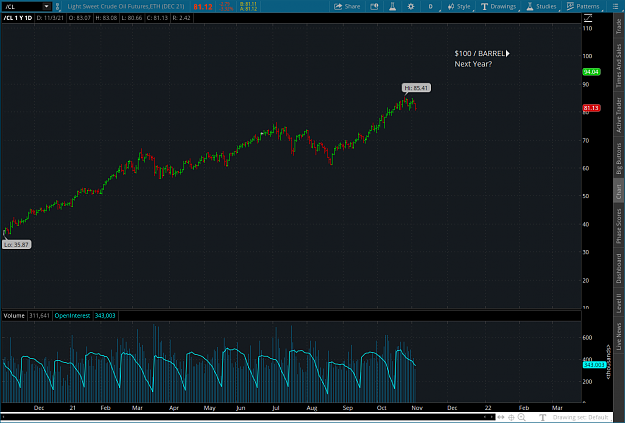The image size is (625, 423).
Task: Click the symbol link chain icon
Action: coord(57,6)
